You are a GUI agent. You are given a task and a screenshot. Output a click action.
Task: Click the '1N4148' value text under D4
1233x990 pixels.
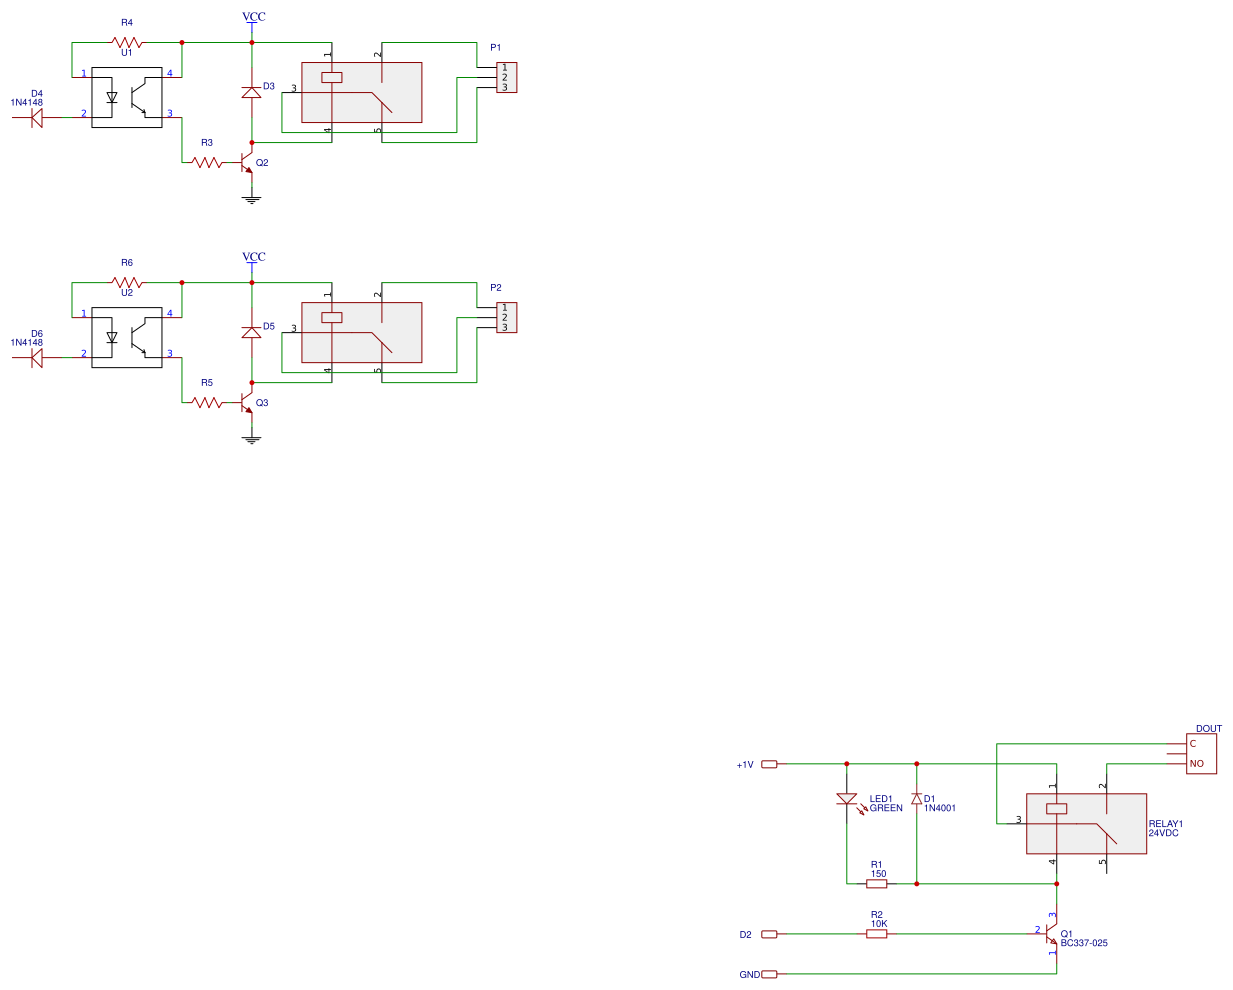(27, 103)
